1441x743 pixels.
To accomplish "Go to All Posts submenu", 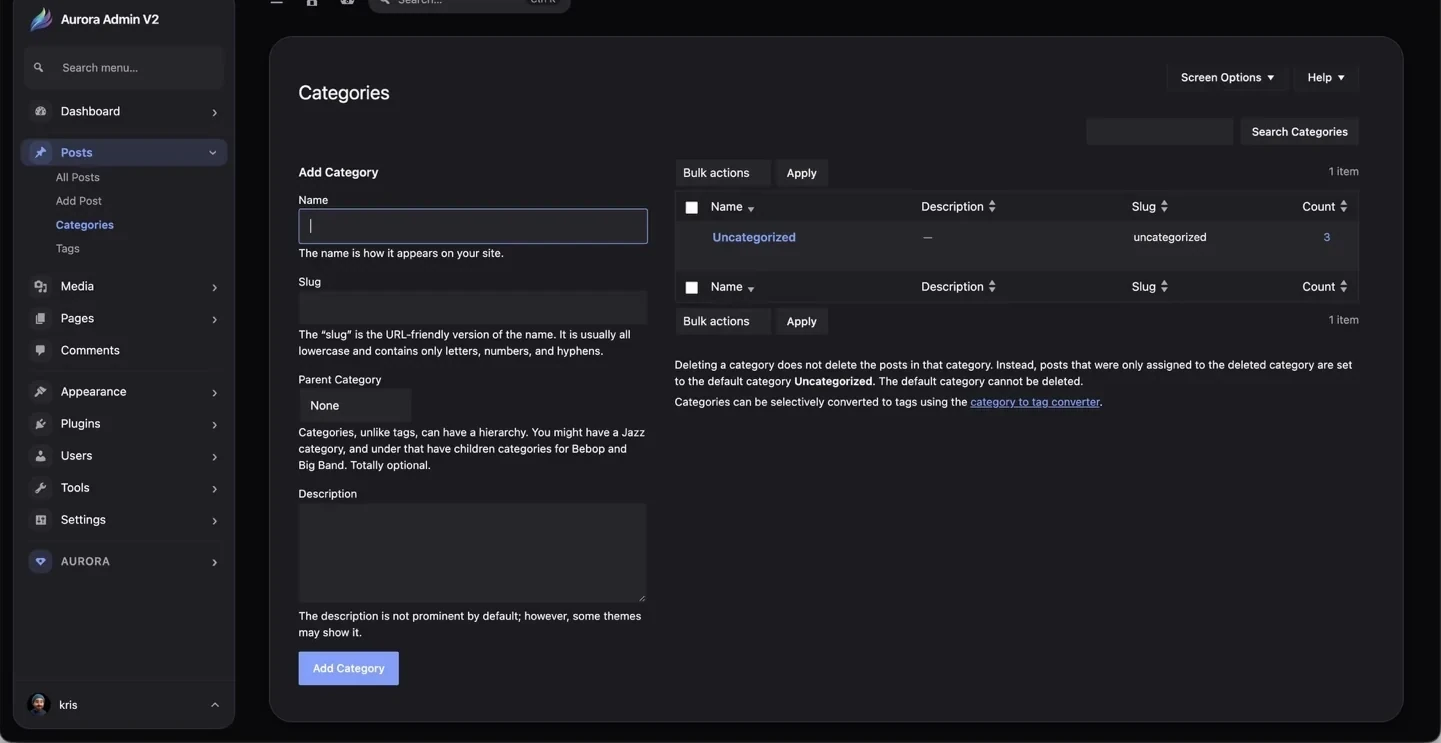I will click(78, 177).
